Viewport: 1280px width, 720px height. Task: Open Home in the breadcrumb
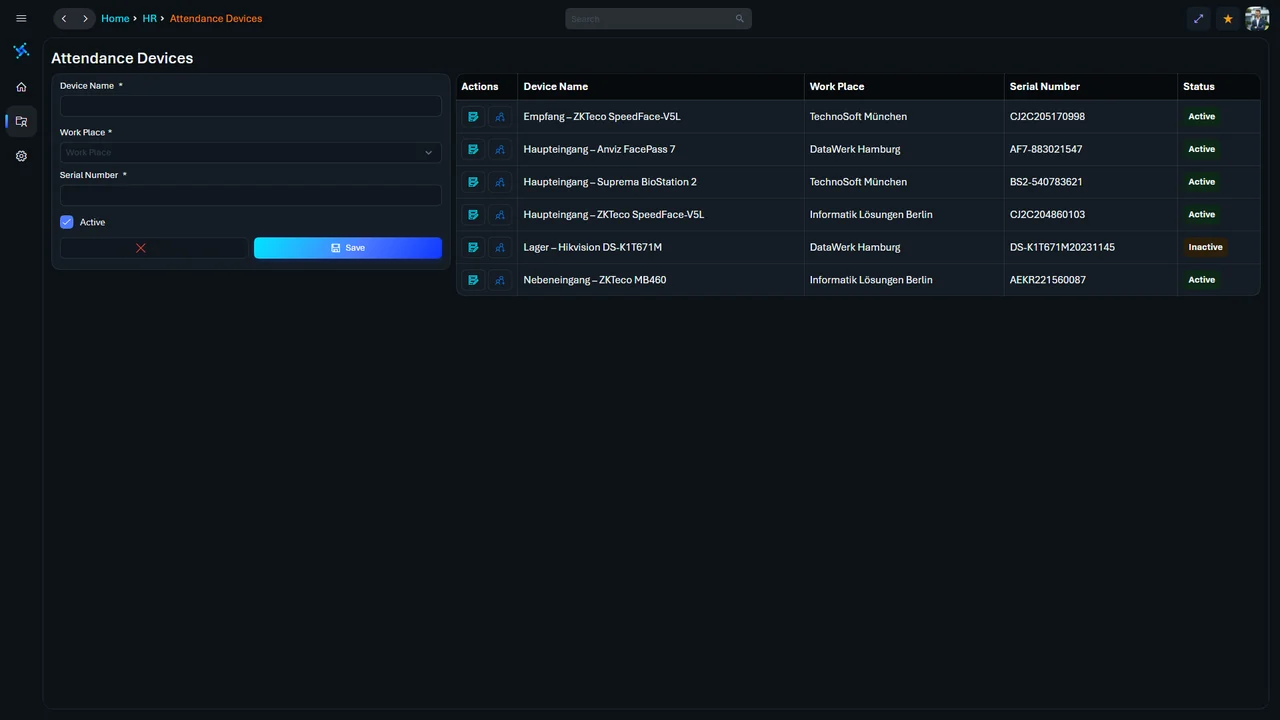tap(115, 18)
